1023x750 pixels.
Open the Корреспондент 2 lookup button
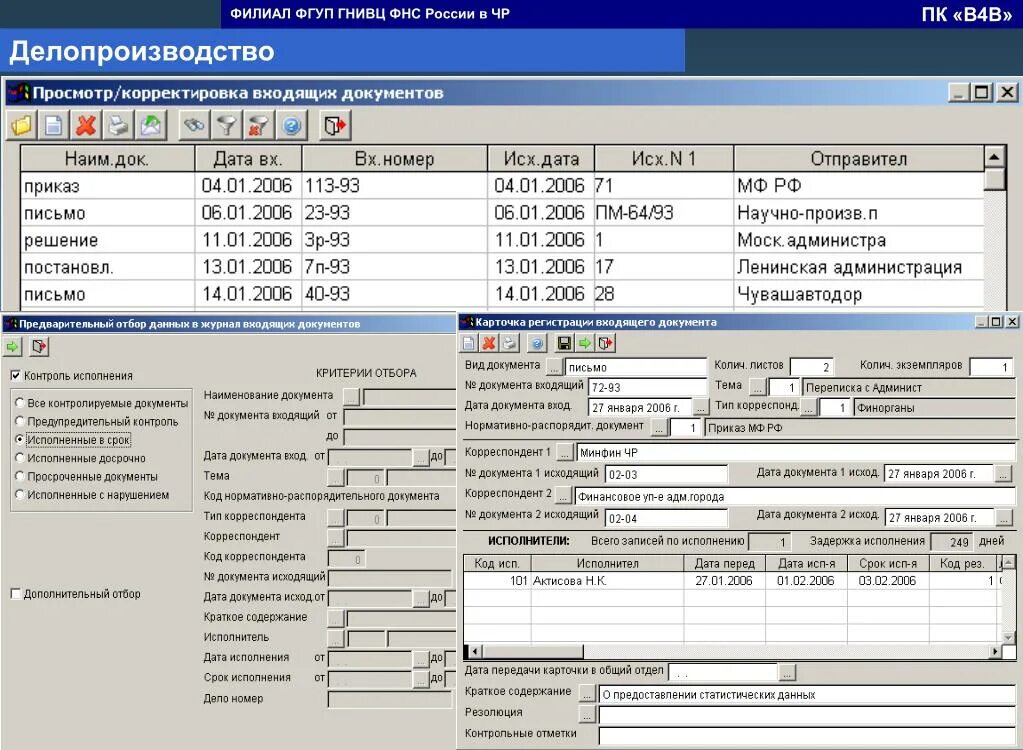click(x=563, y=496)
